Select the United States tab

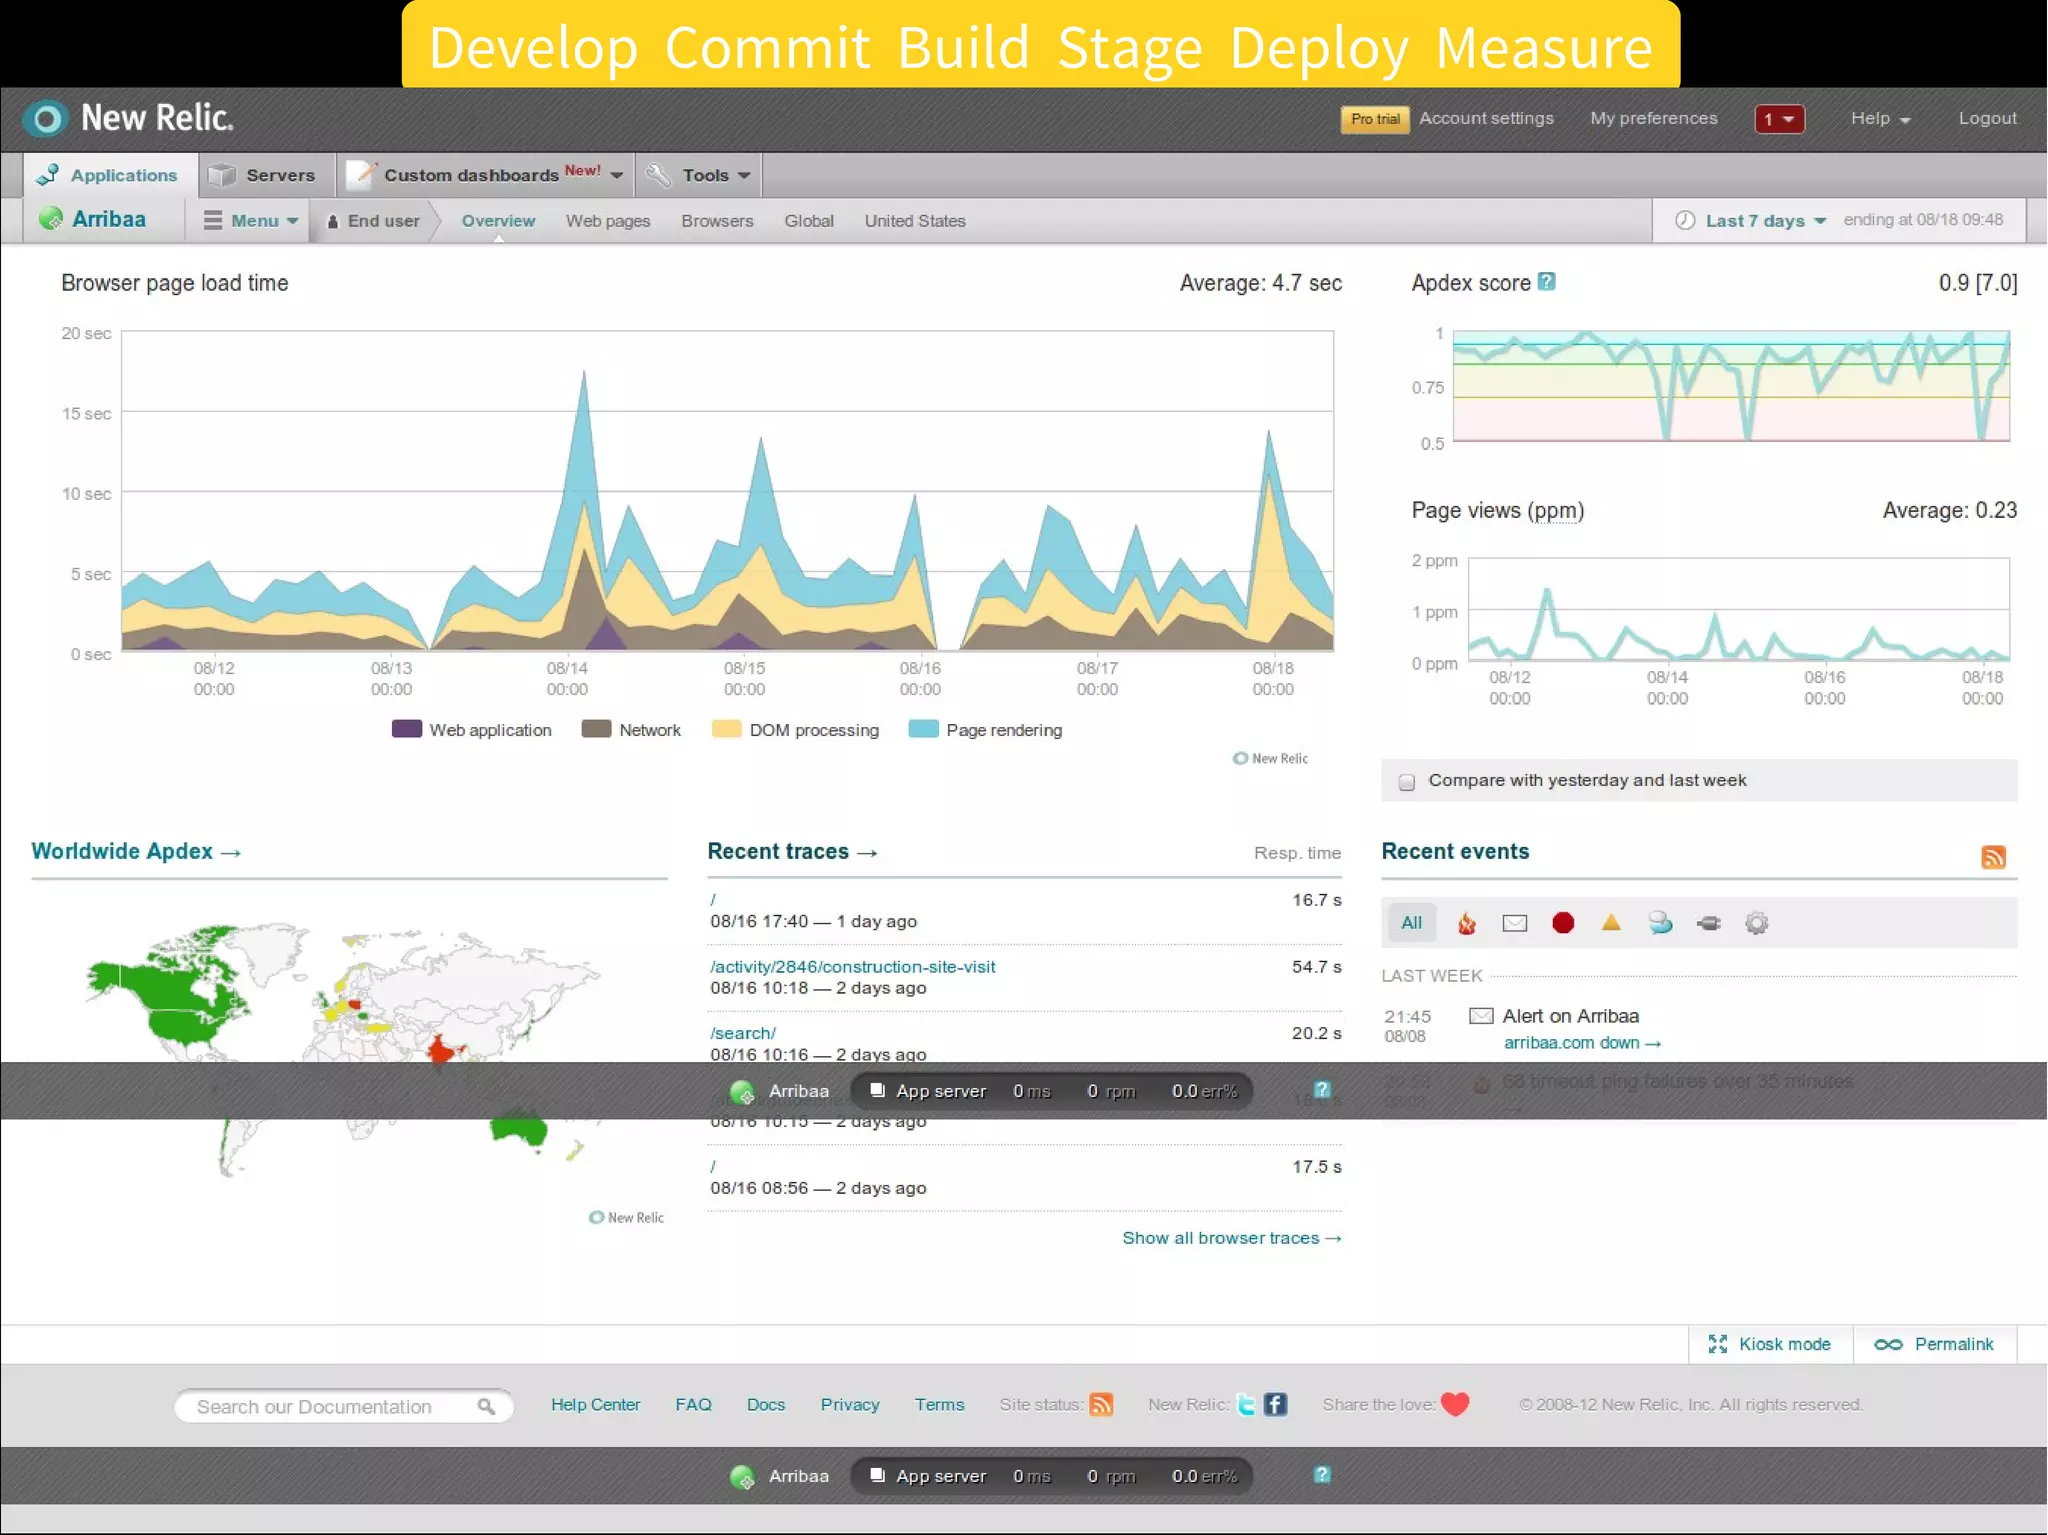click(915, 221)
